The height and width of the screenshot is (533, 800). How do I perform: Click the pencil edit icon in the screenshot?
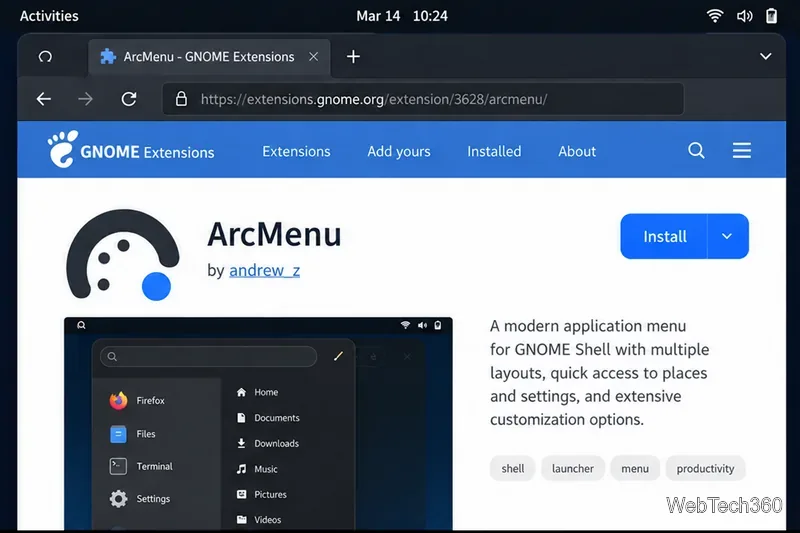(338, 356)
